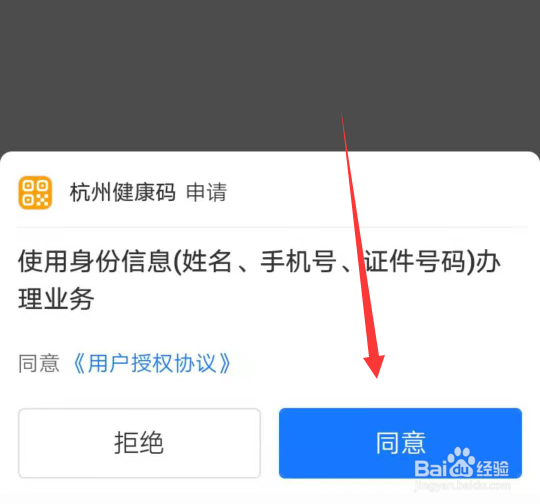Click the red arrow annotation head
Image resolution: width=540 pixels, height=504 pixels.
click(375, 366)
